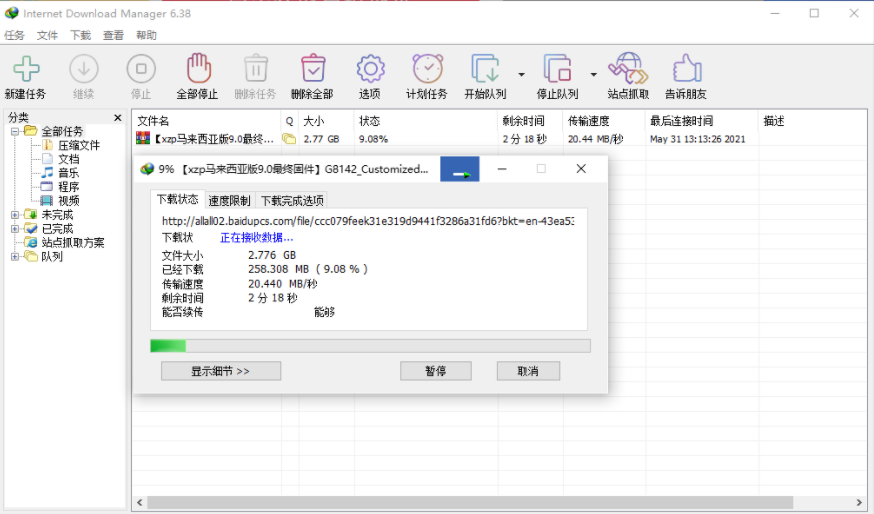The image size is (874, 514).
Task: Click the New Task (新建任务) toolbar icon
Action: pos(25,69)
